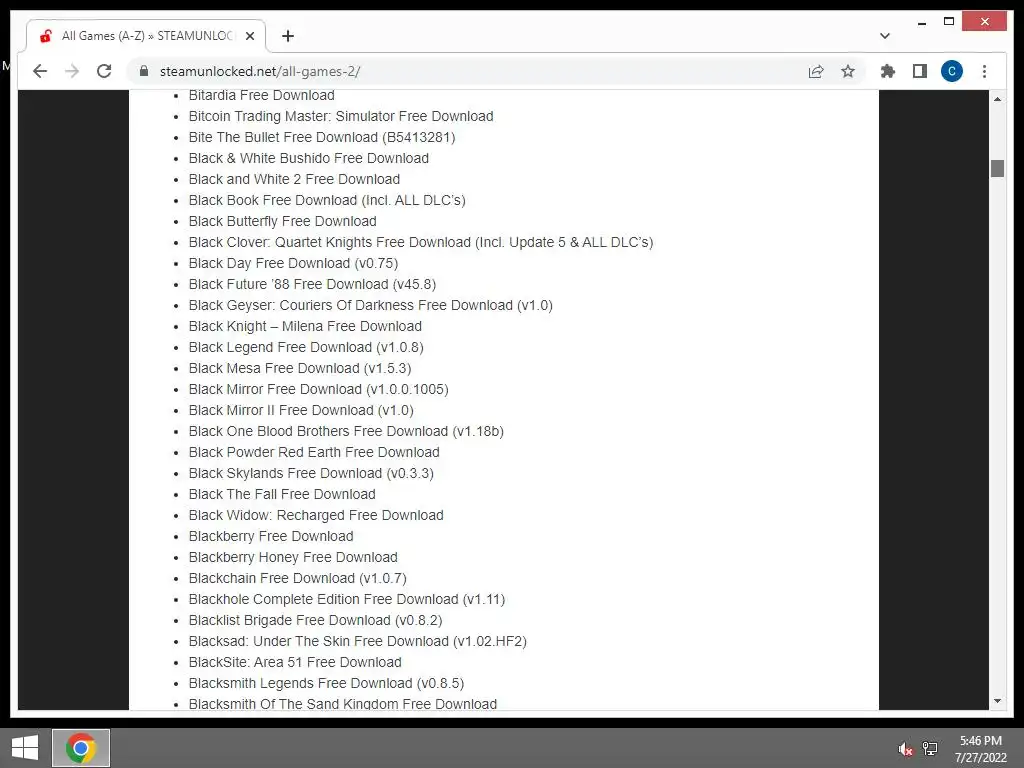1024x768 pixels.
Task: Open the browser side panel
Action: pyautogui.click(x=920, y=71)
